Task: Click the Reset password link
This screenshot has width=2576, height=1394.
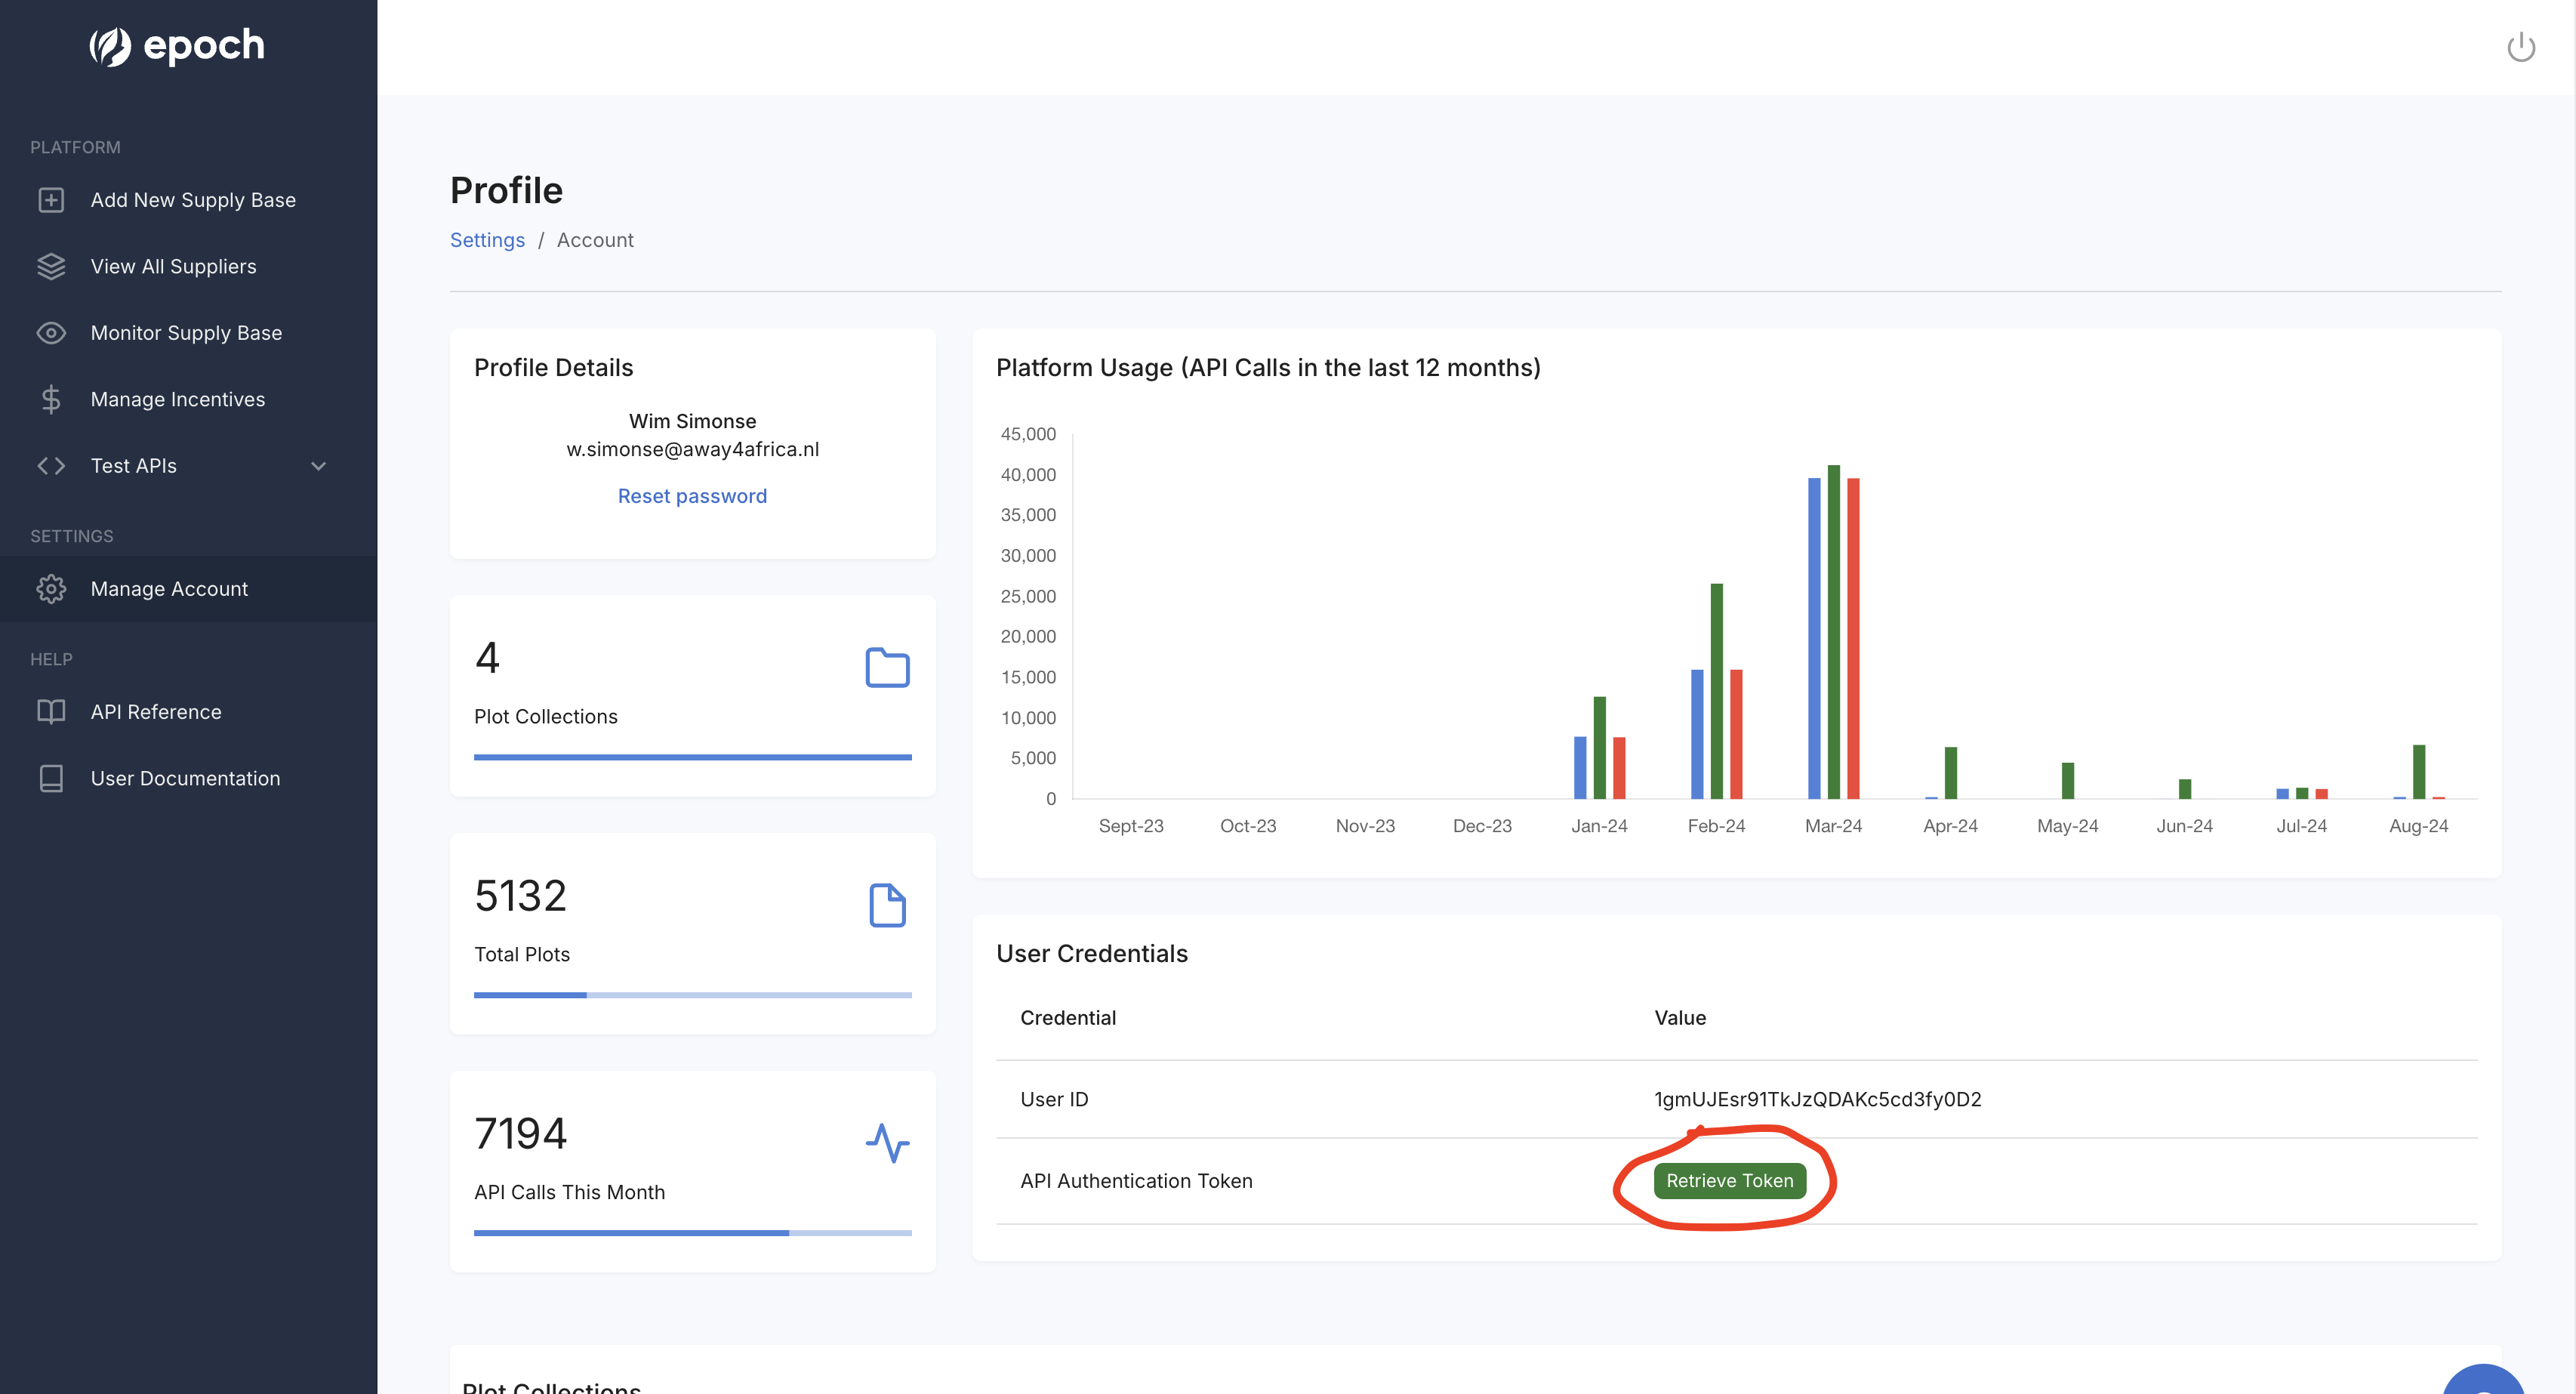Action: (692, 496)
